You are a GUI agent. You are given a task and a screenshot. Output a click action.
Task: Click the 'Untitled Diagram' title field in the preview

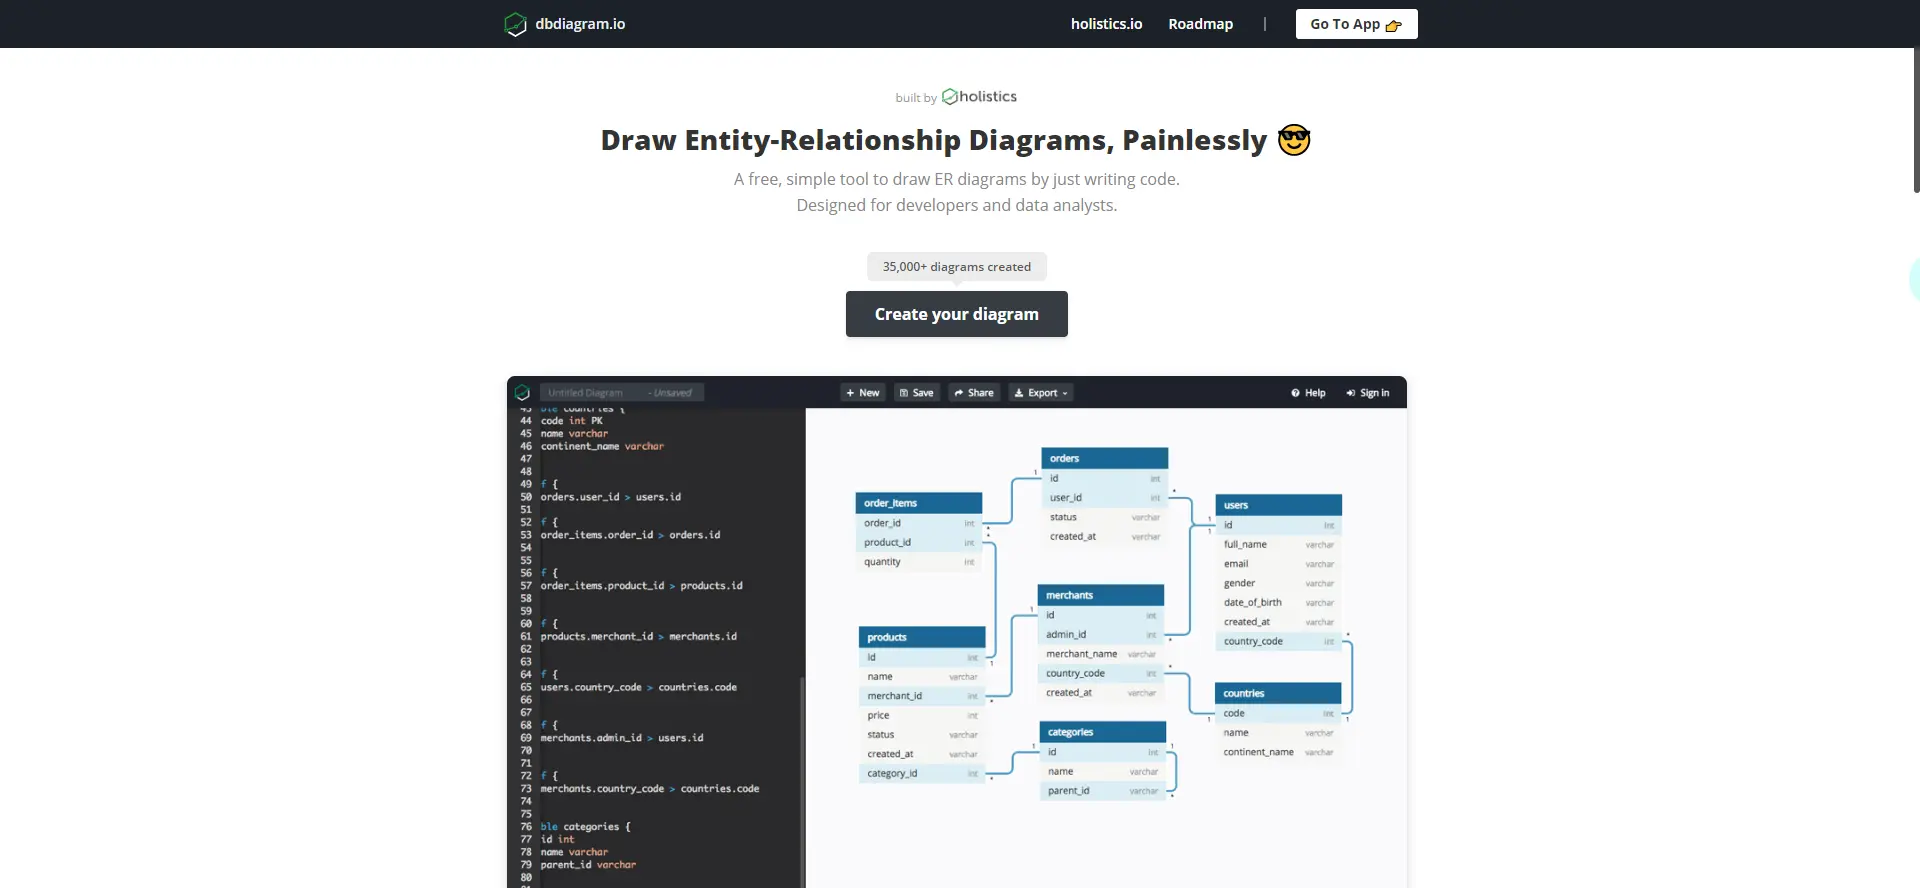(x=622, y=393)
